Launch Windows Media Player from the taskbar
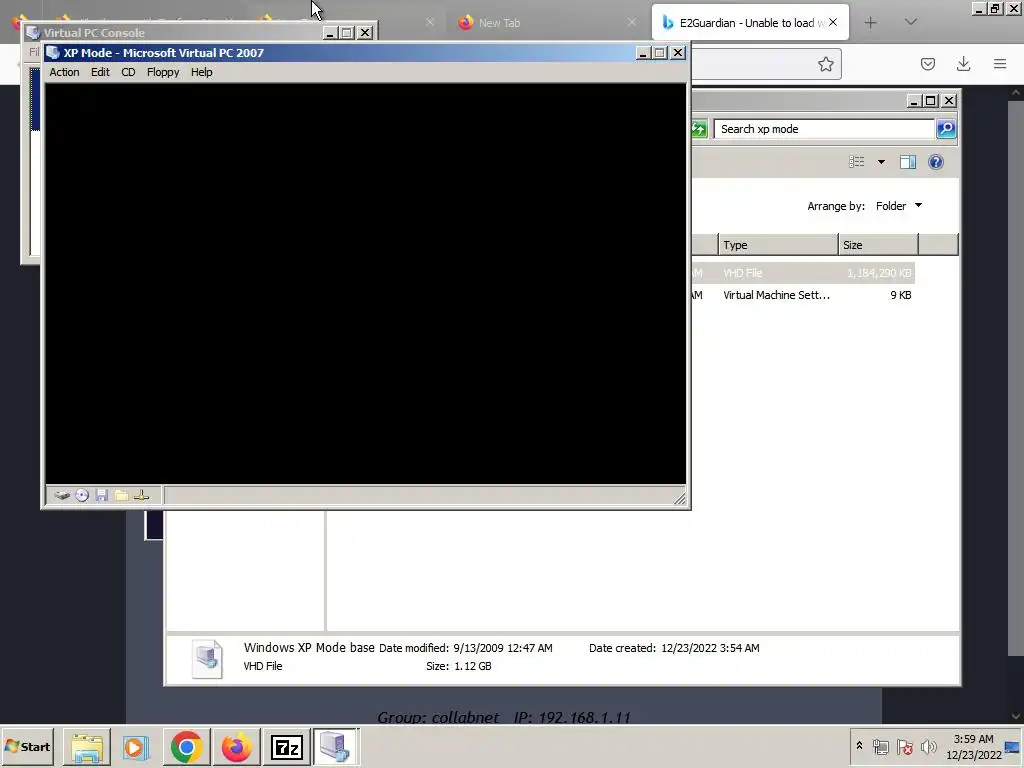 point(136,747)
